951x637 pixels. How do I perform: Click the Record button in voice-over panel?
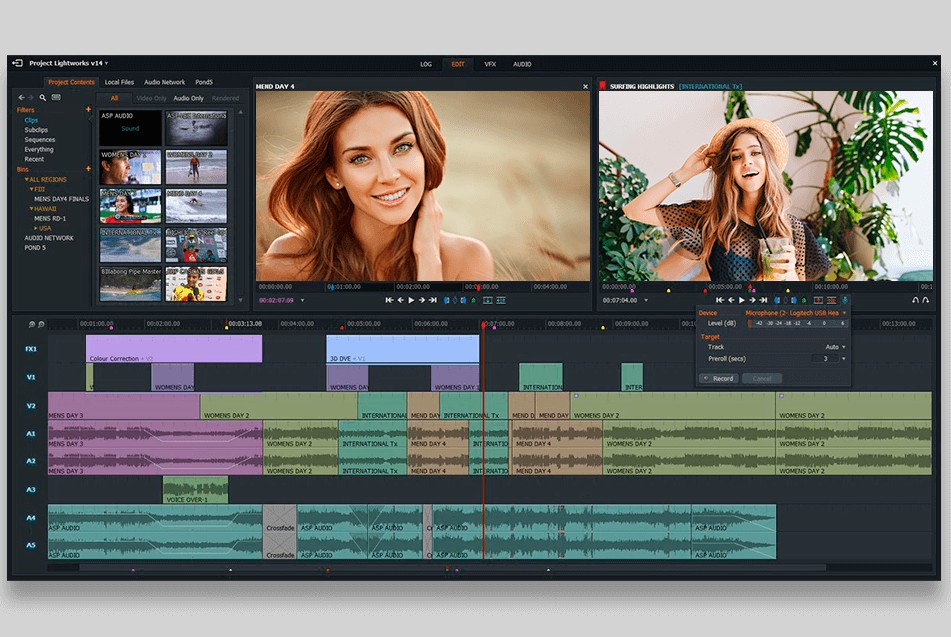click(718, 379)
